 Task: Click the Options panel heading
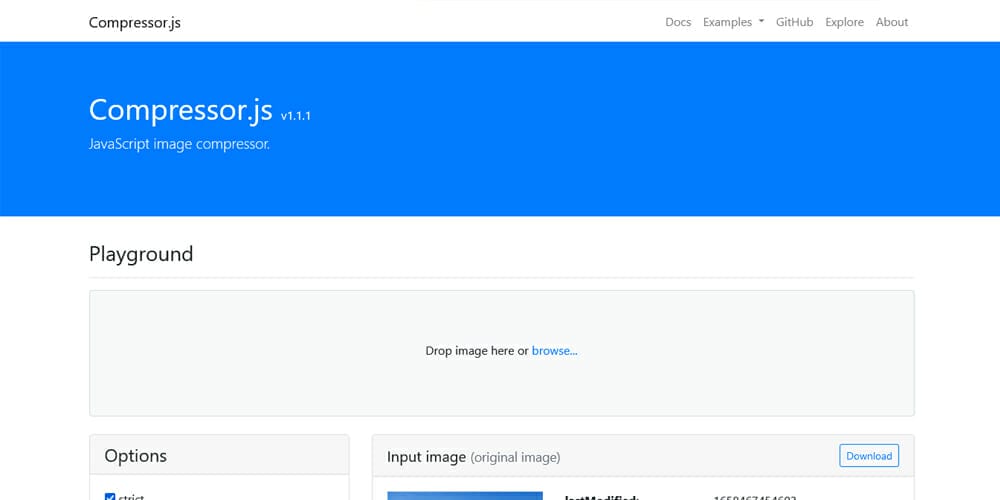pos(136,456)
